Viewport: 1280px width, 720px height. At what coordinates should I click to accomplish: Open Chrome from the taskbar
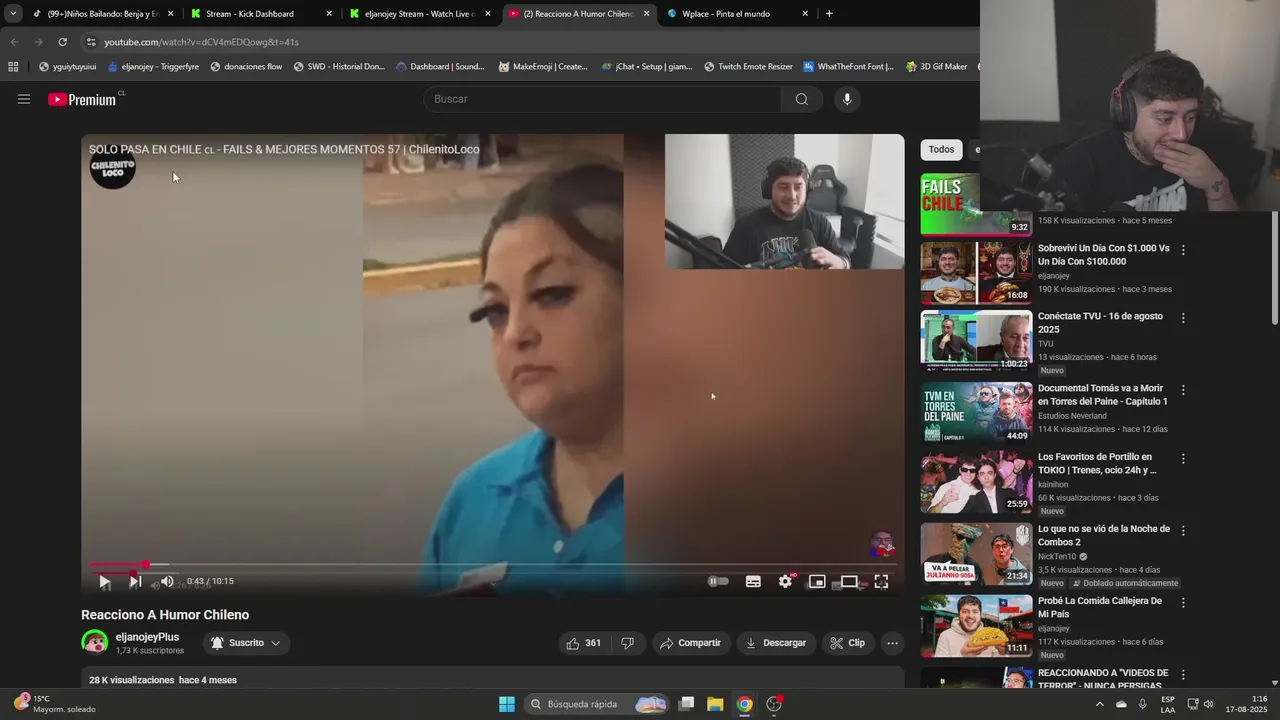pos(744,704)
